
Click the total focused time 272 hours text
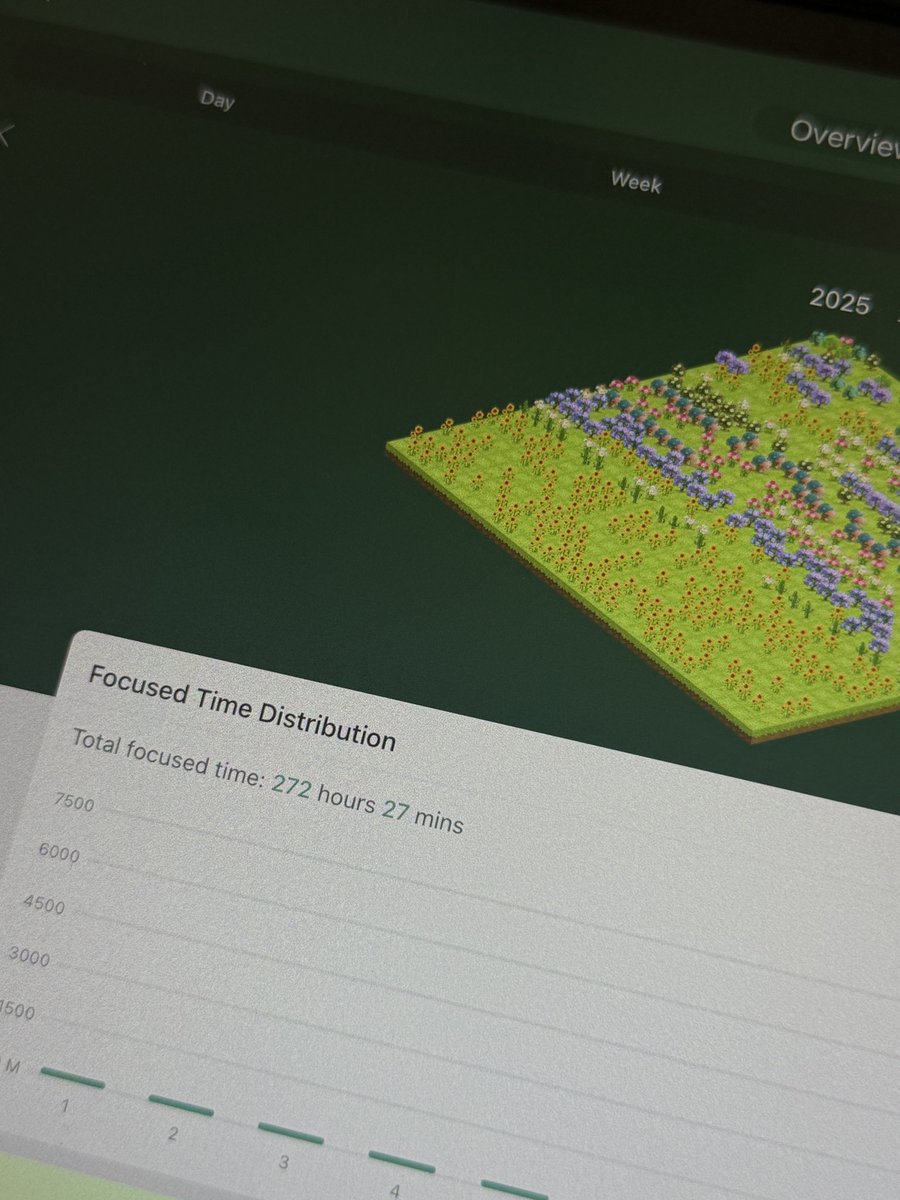[x=267, y=781]
